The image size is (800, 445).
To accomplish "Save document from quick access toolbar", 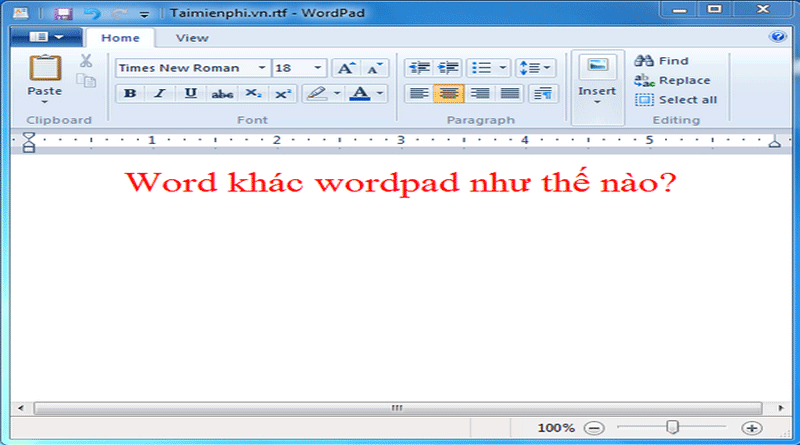I will pyautogui.click(x=63, y=13).
